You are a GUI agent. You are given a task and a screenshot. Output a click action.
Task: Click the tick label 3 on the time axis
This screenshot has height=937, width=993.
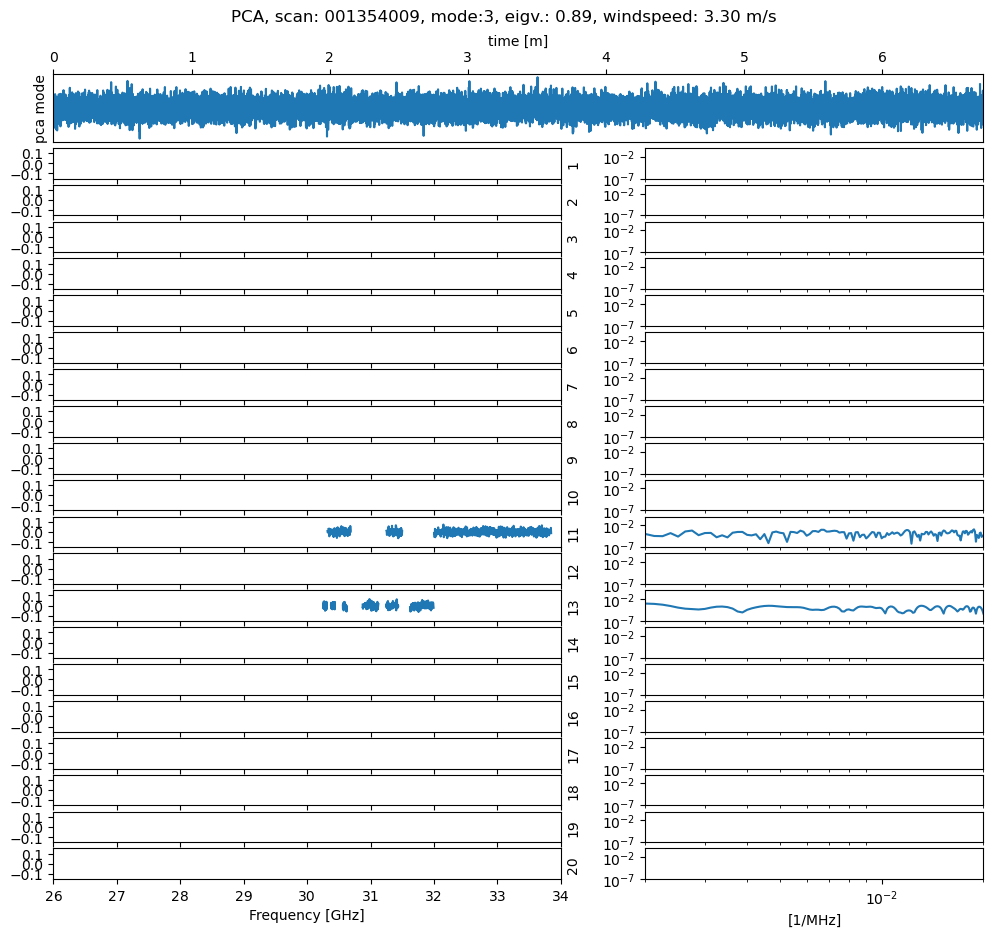pyautogui.click(x=467, y=58)
